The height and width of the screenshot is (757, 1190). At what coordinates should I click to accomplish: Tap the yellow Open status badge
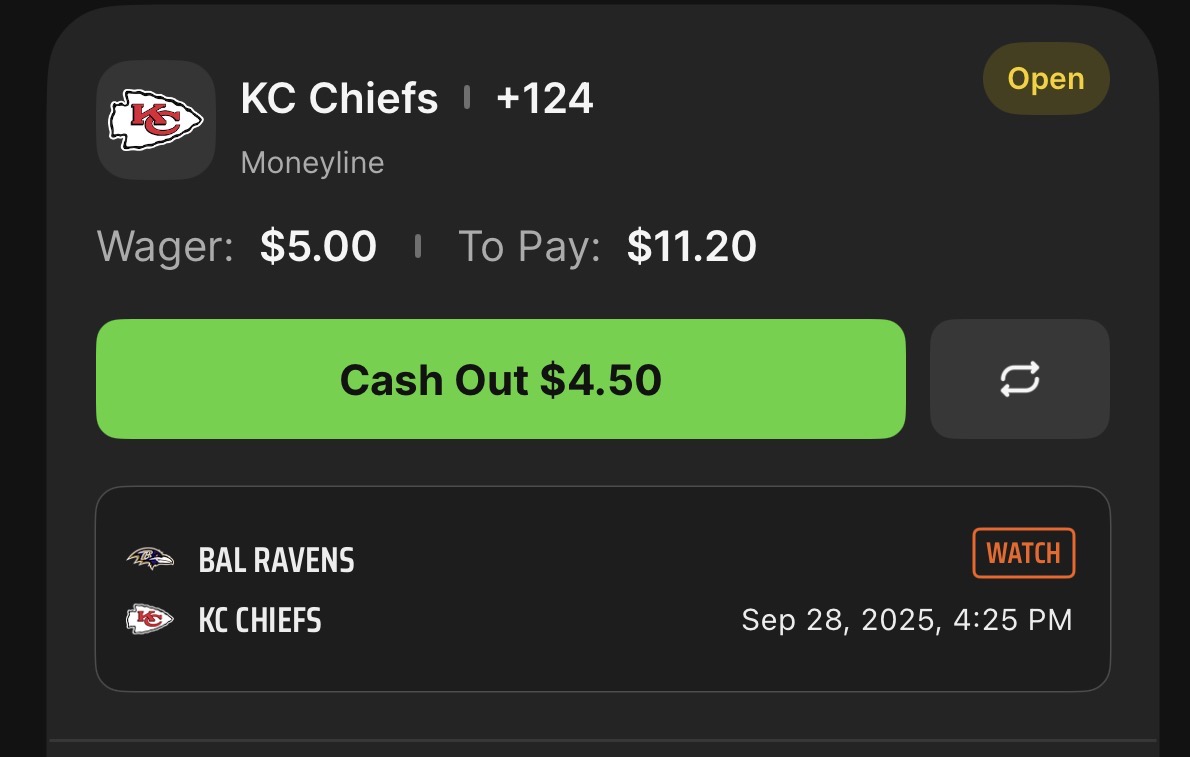tap(1046, 78)
